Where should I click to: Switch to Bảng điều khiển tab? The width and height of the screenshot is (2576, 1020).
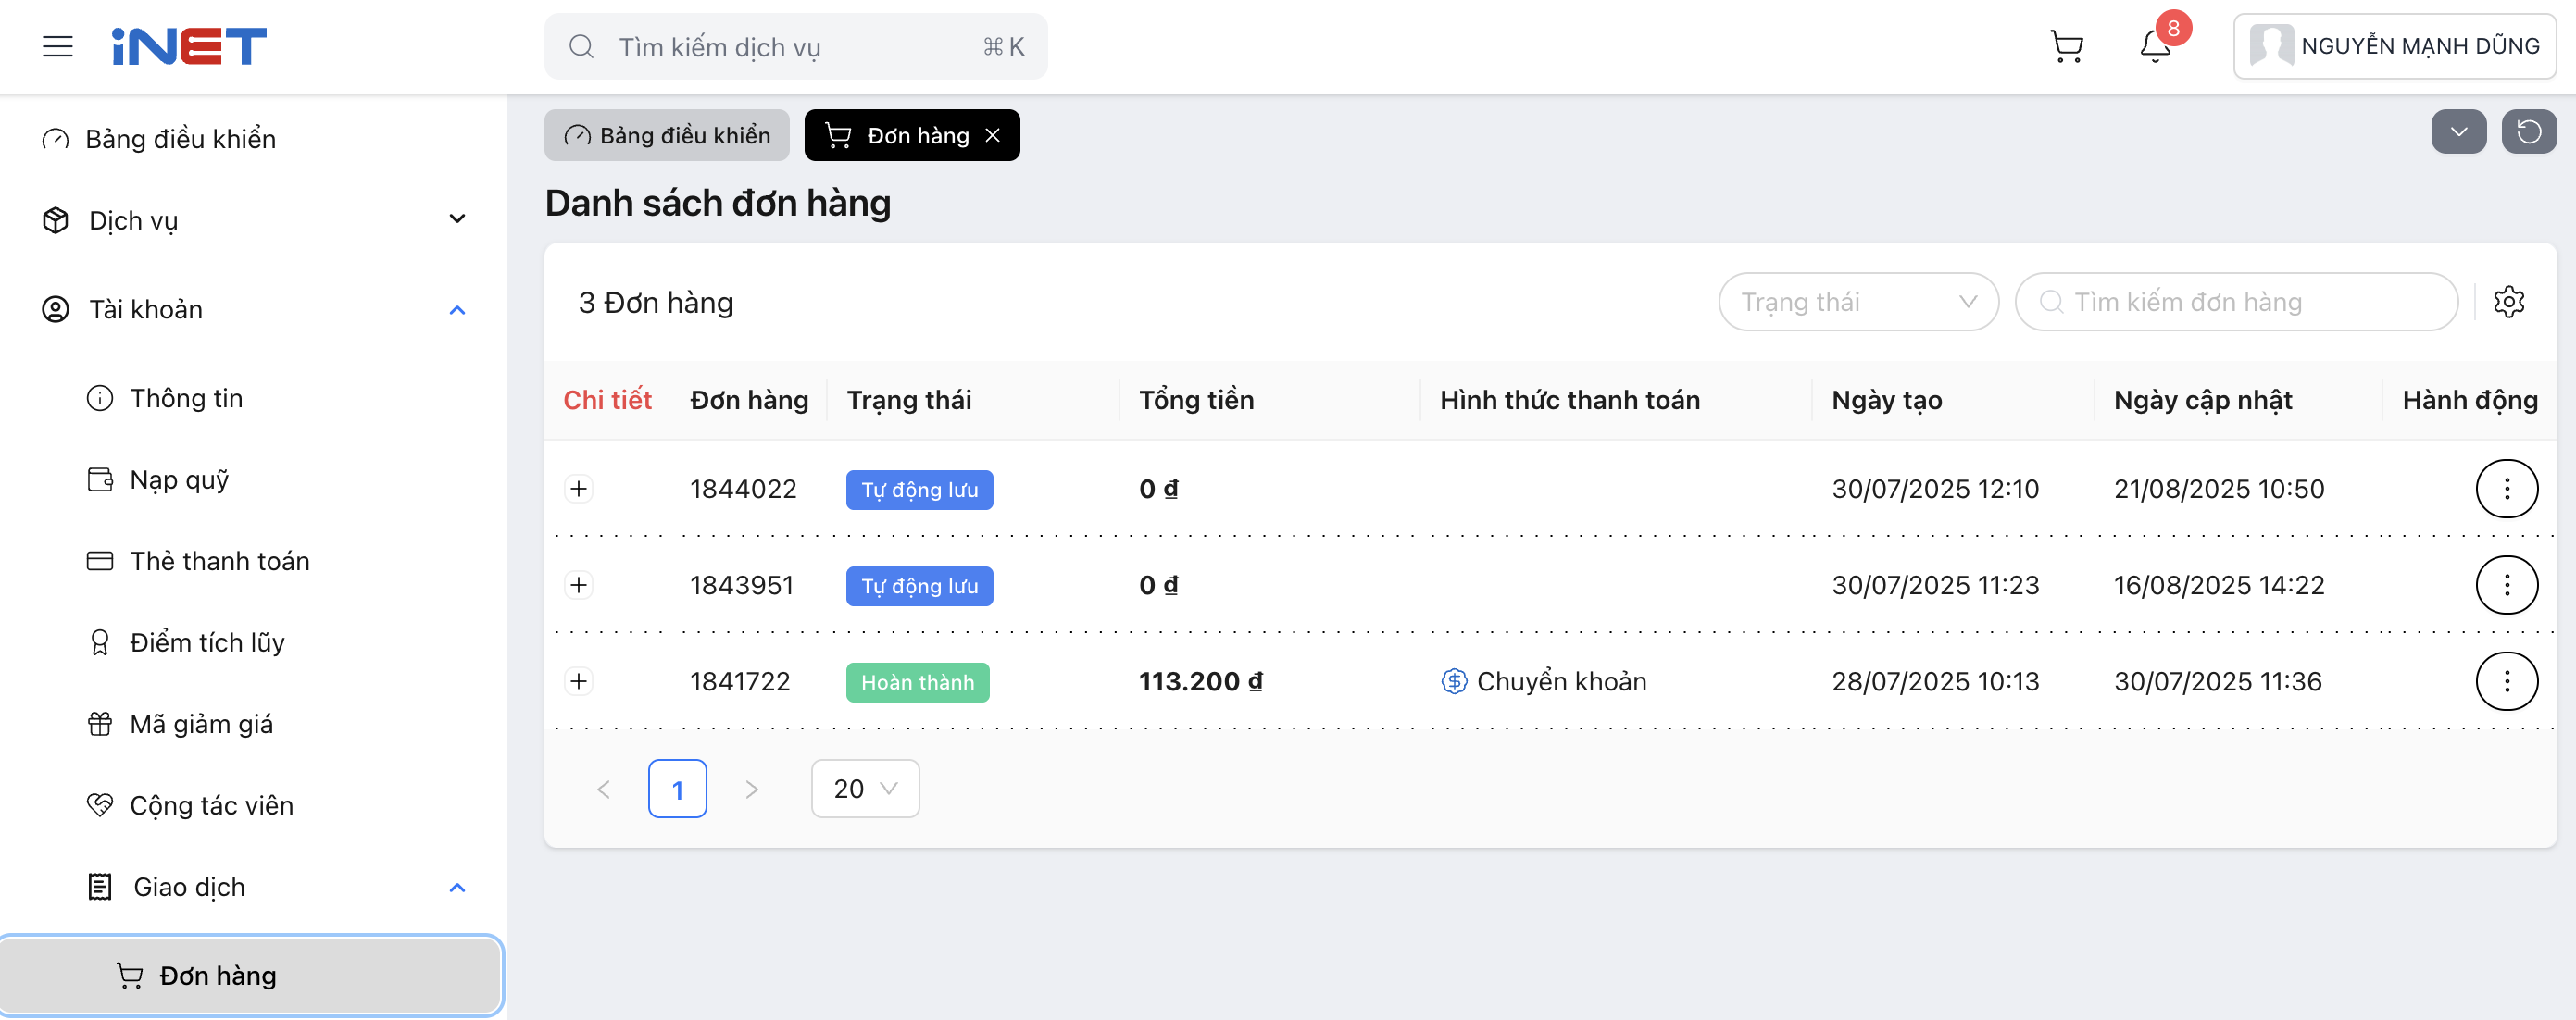pos(667,135)
